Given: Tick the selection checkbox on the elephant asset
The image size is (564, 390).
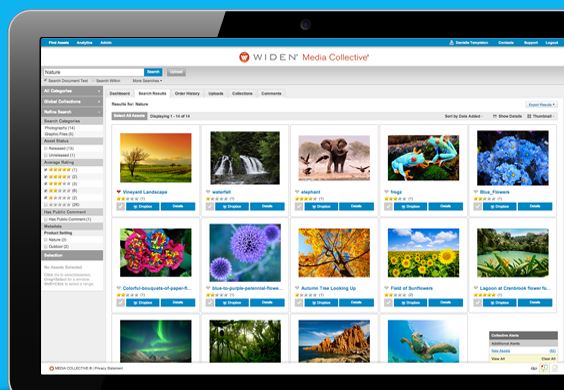Looking at the screenshot, I should (299, 207).
